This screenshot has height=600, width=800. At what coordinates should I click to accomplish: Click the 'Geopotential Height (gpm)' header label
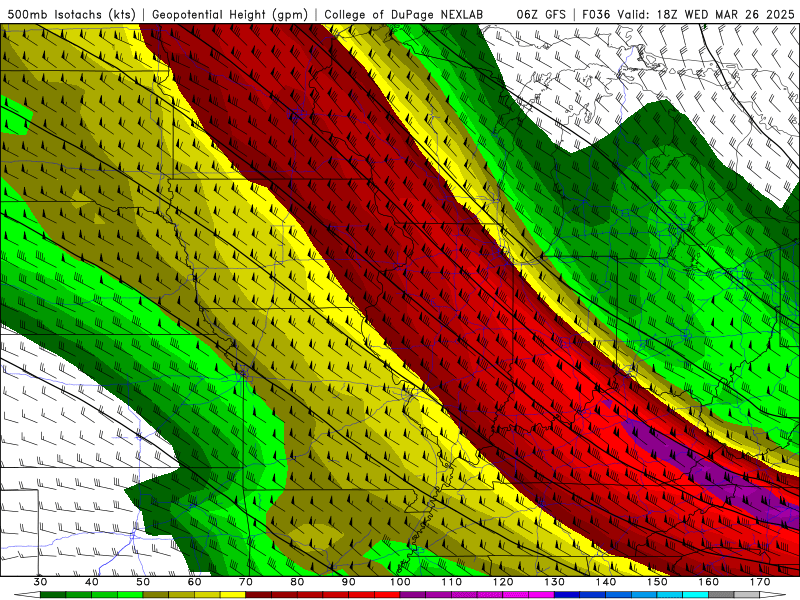click(x=230, y=14)
